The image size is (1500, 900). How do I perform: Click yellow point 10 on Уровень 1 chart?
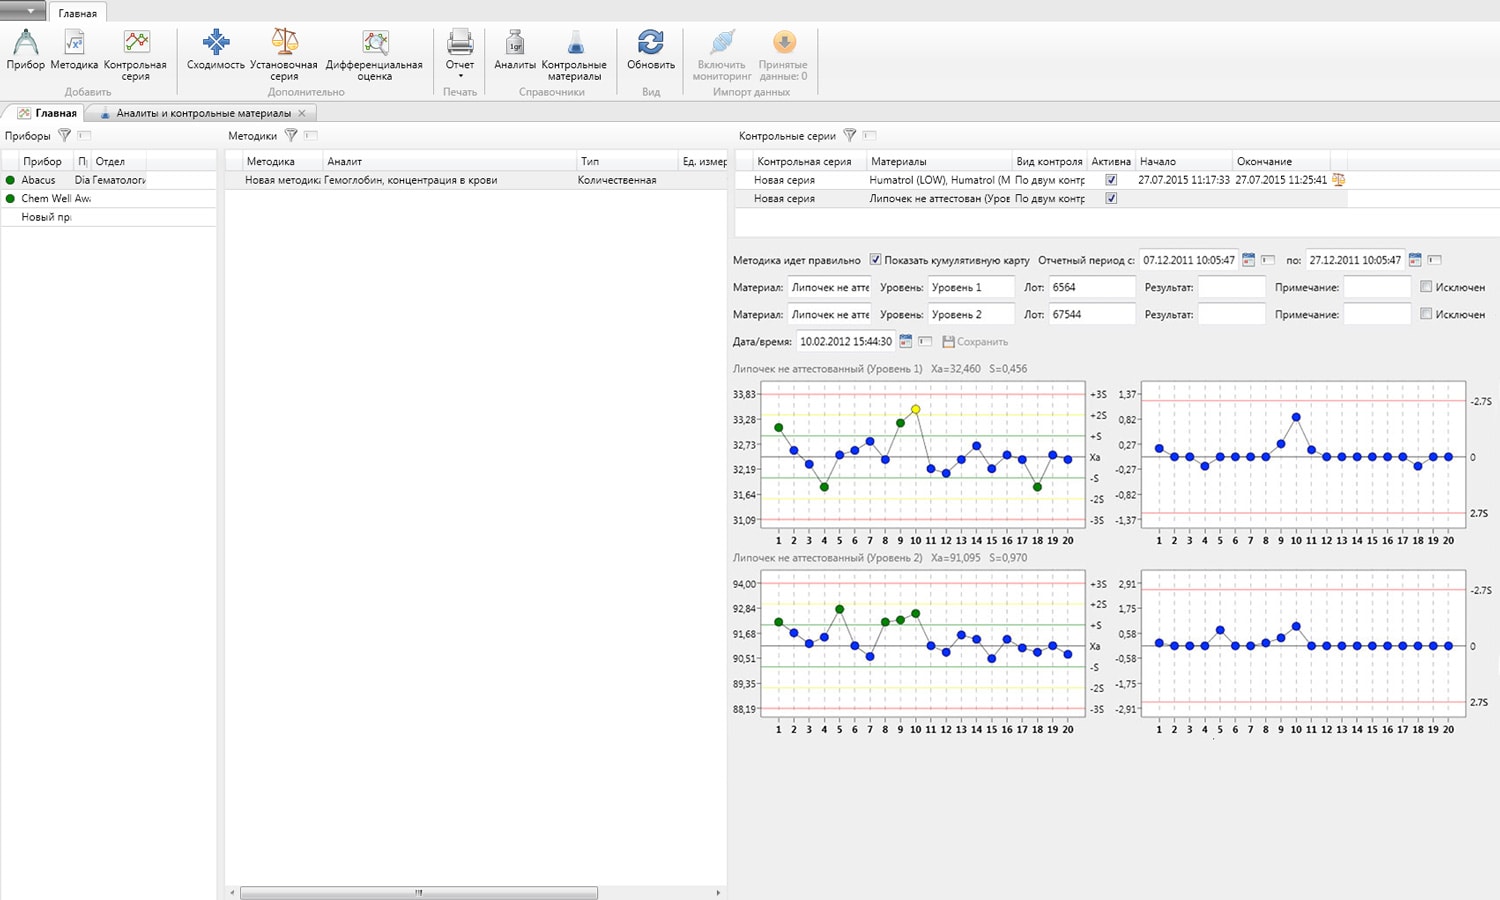[x=915, y=409]
